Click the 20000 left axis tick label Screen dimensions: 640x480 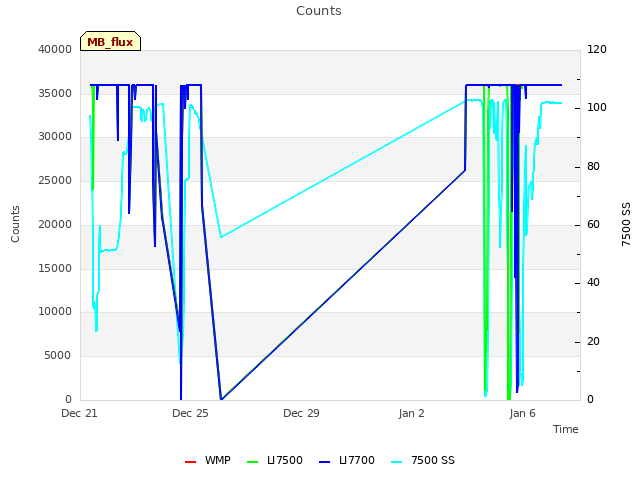pyautogui.click(x=55, y=224)
